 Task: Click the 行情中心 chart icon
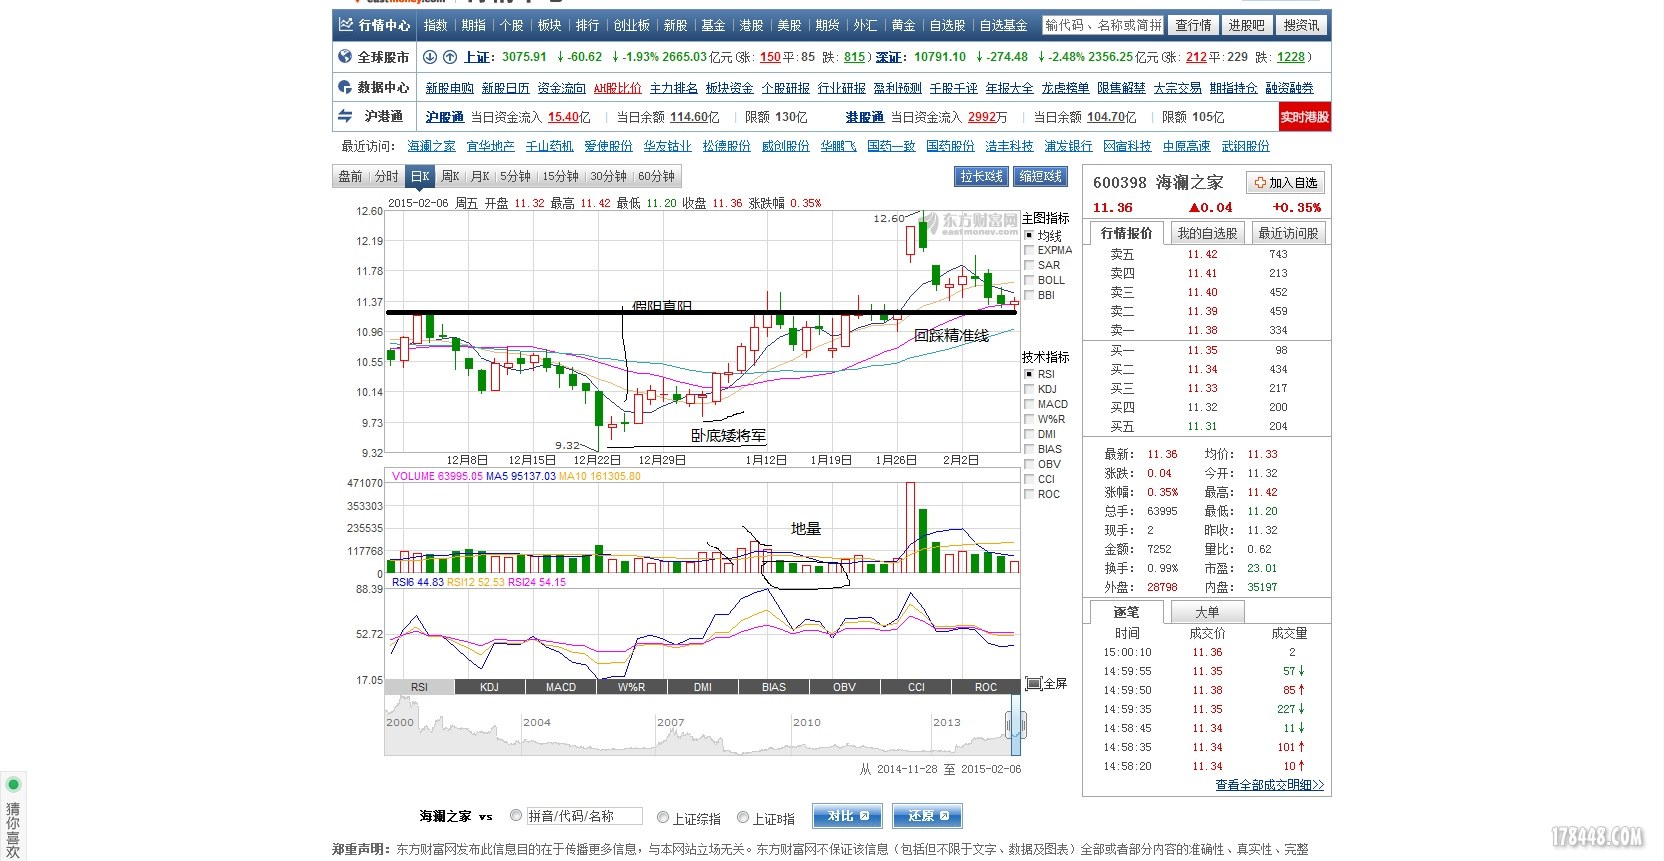pyautogui.click(x=346, y=25)
